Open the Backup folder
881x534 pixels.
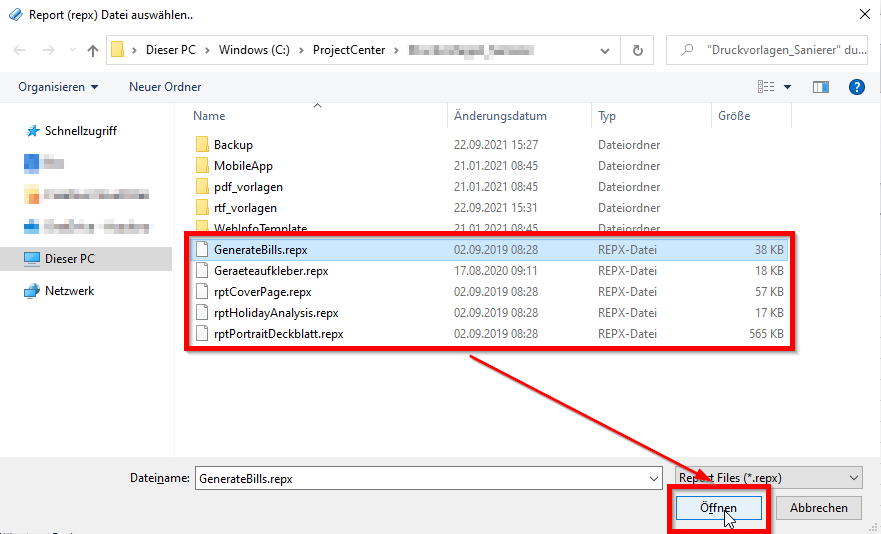click(x=233, y=145)
